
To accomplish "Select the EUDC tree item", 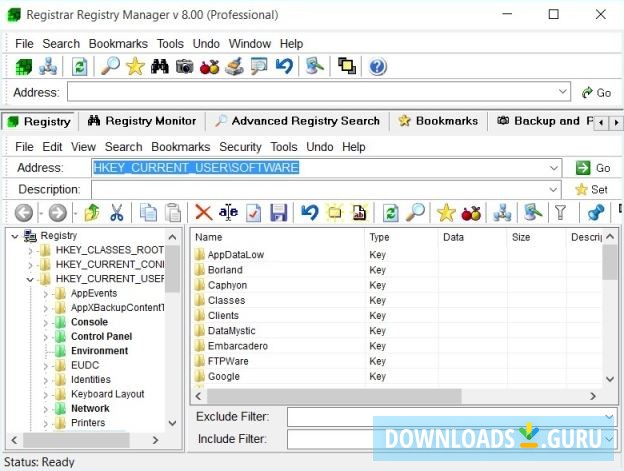I will 85,365.
